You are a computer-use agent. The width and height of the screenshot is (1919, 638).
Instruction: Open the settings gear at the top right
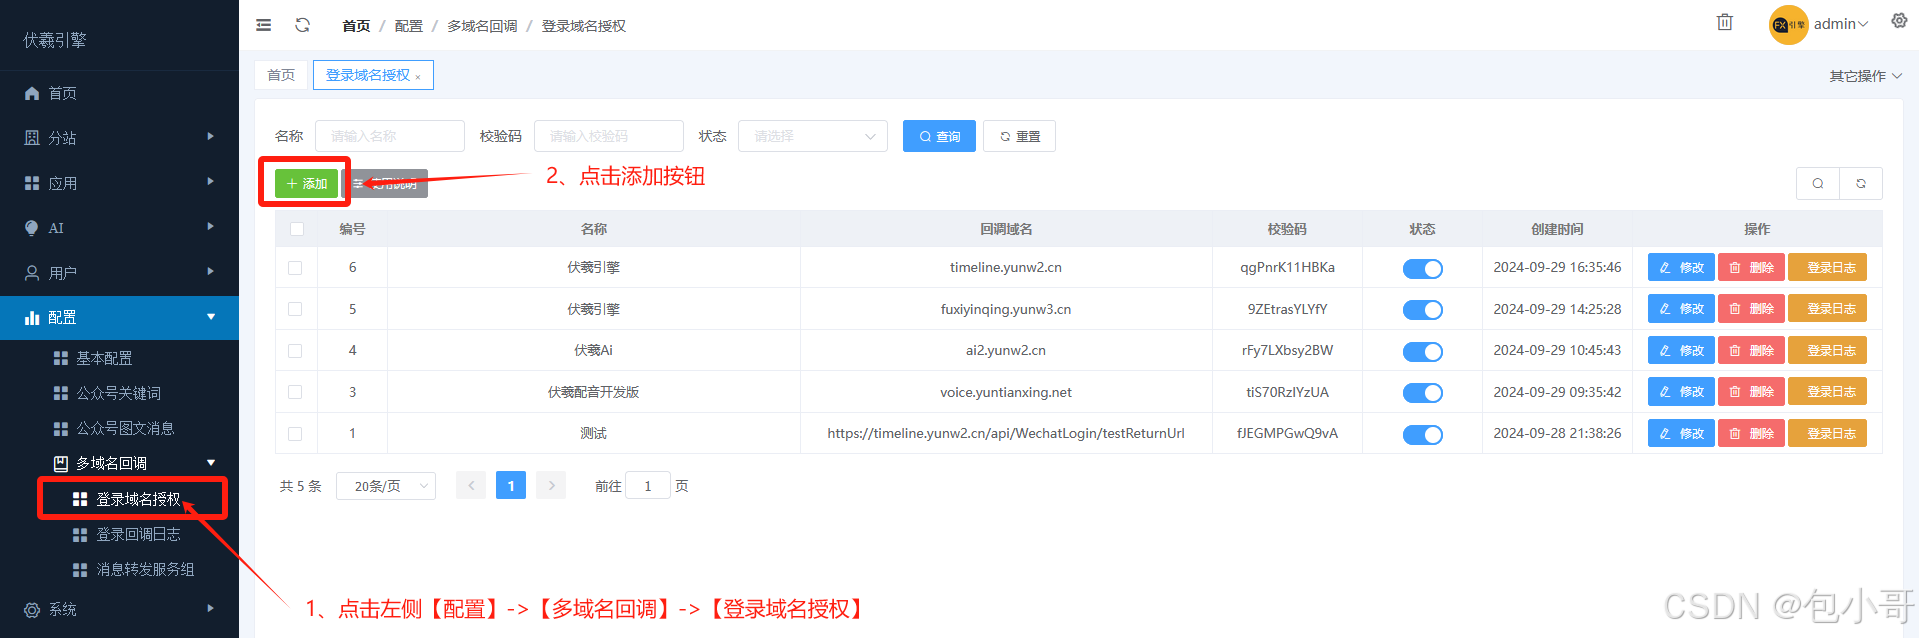pyautogui.click(x=1899, y=21)
